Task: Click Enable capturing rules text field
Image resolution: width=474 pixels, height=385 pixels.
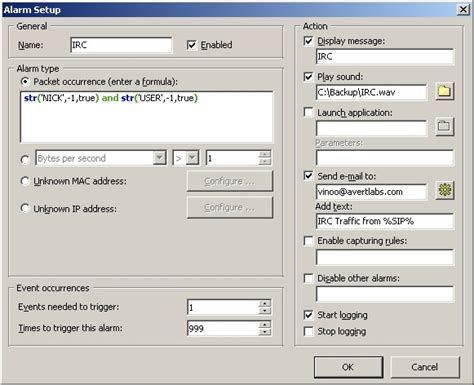Action: coord(385,257)
